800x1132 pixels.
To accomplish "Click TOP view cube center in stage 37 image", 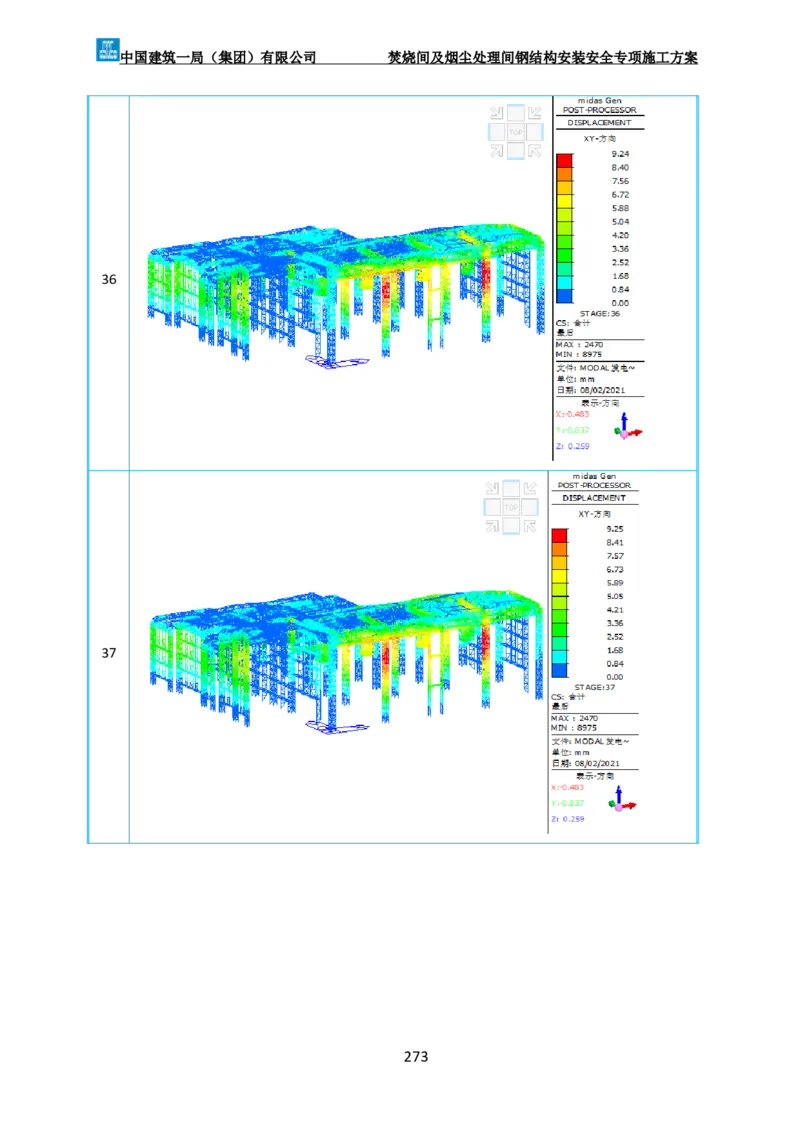I will point(511,508).
